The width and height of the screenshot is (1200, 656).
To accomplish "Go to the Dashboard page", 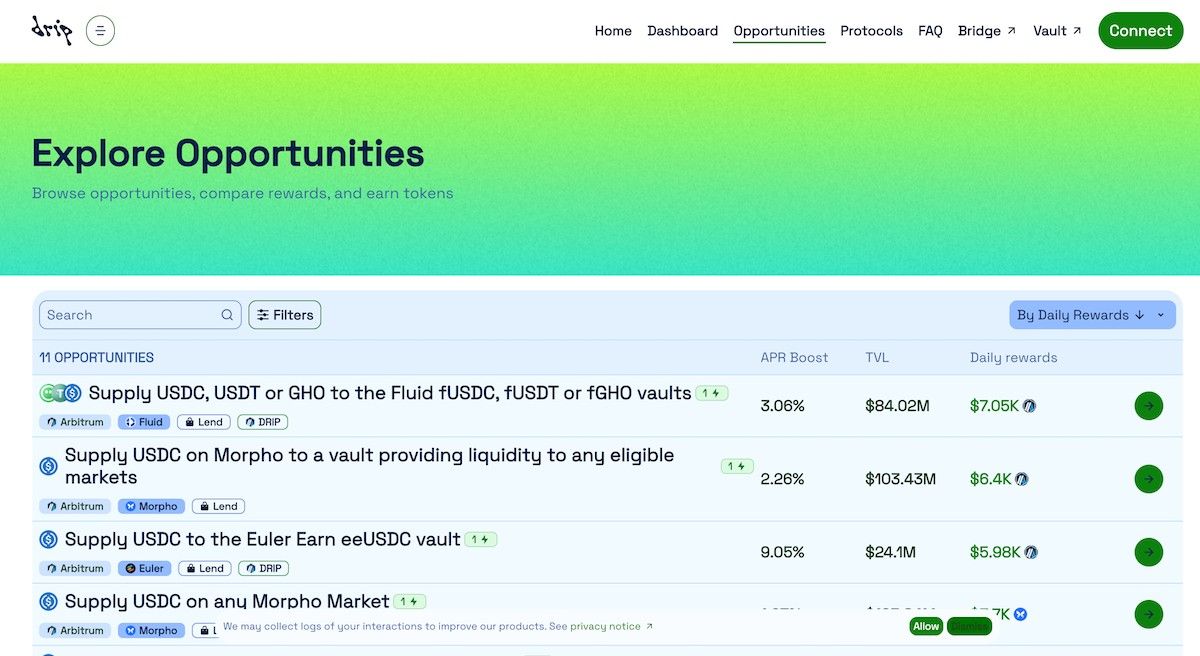I will 682,31.
